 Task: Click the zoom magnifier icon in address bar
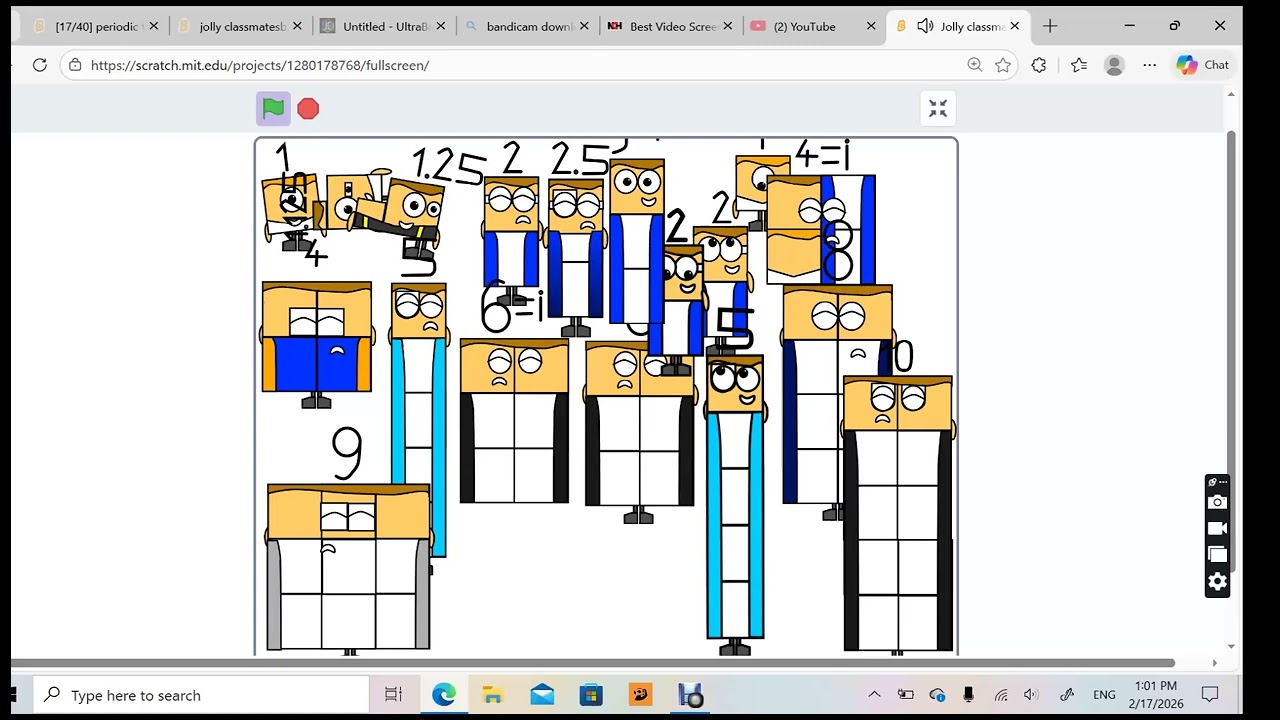(x=975, y=65)
